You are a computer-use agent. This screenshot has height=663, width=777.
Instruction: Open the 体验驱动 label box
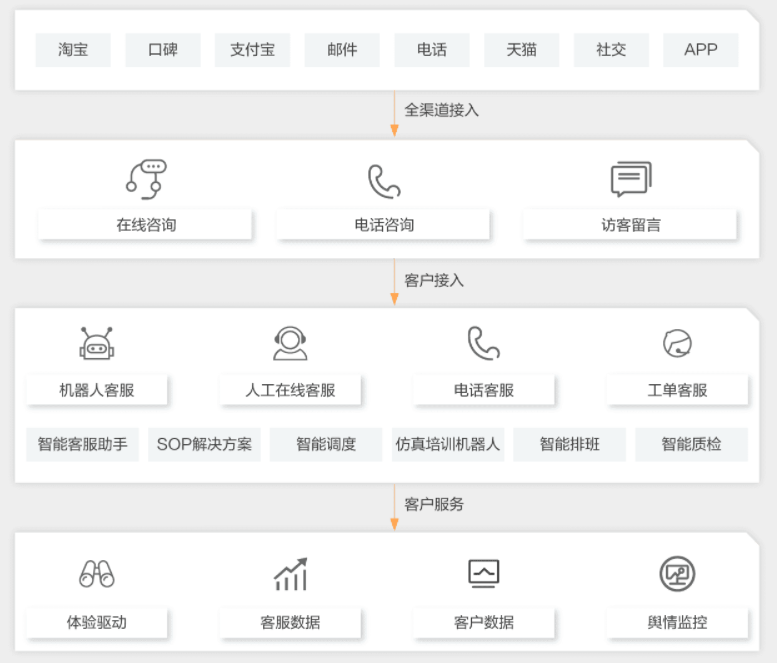click(97, 622)
